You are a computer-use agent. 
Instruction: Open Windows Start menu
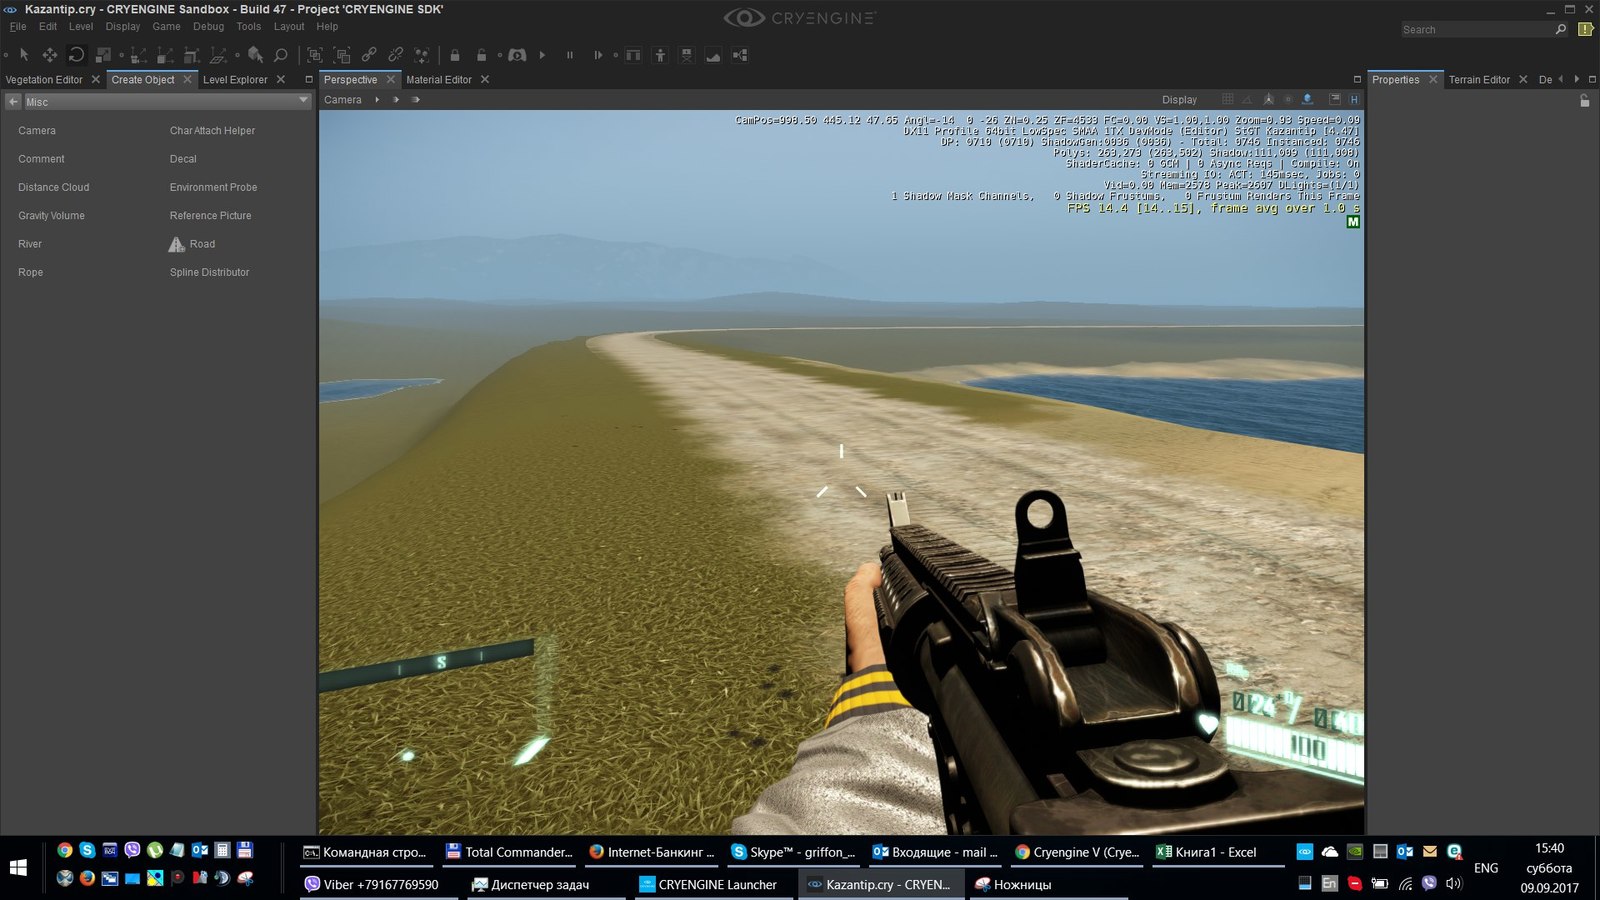(x=18, y=868)
